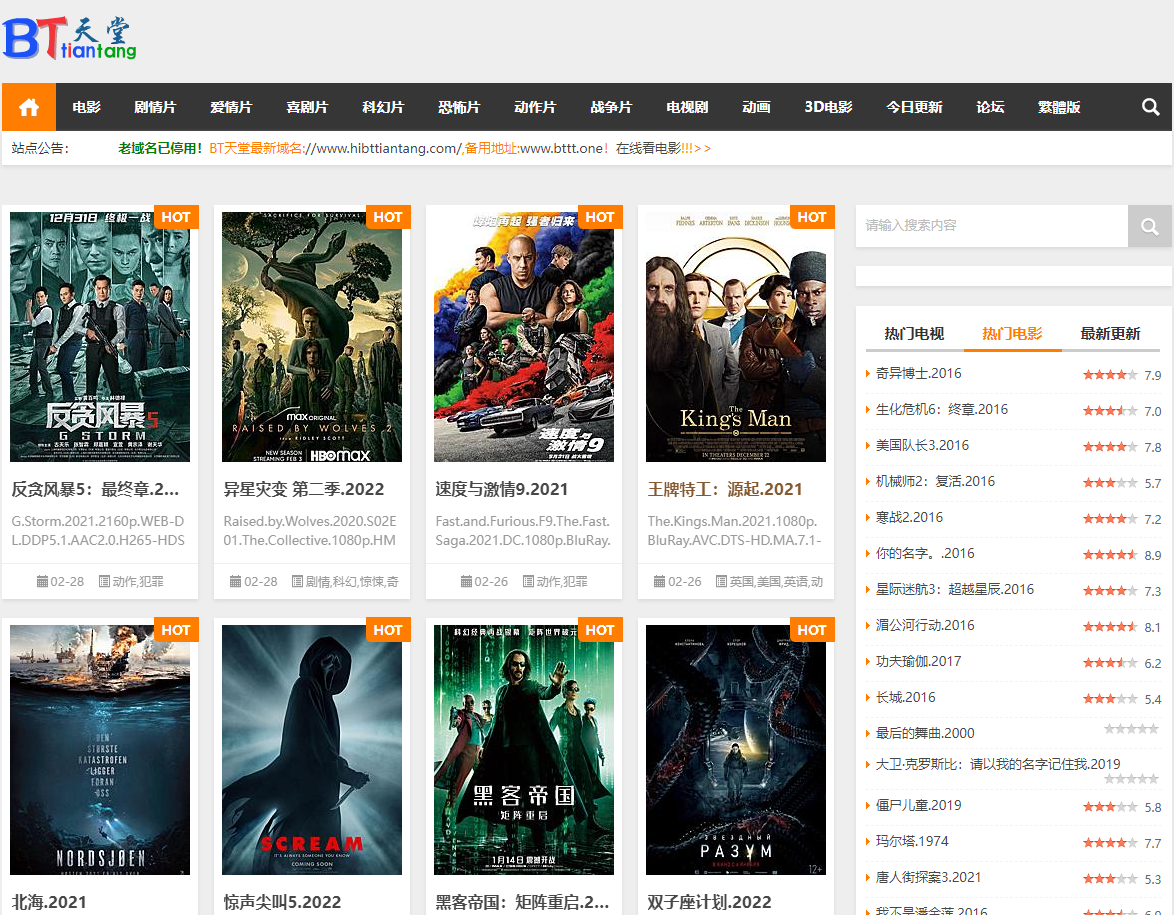The image size is (1174, 915).
Task: Switch to the 热门电视 tab
Action: coord(914,334)
